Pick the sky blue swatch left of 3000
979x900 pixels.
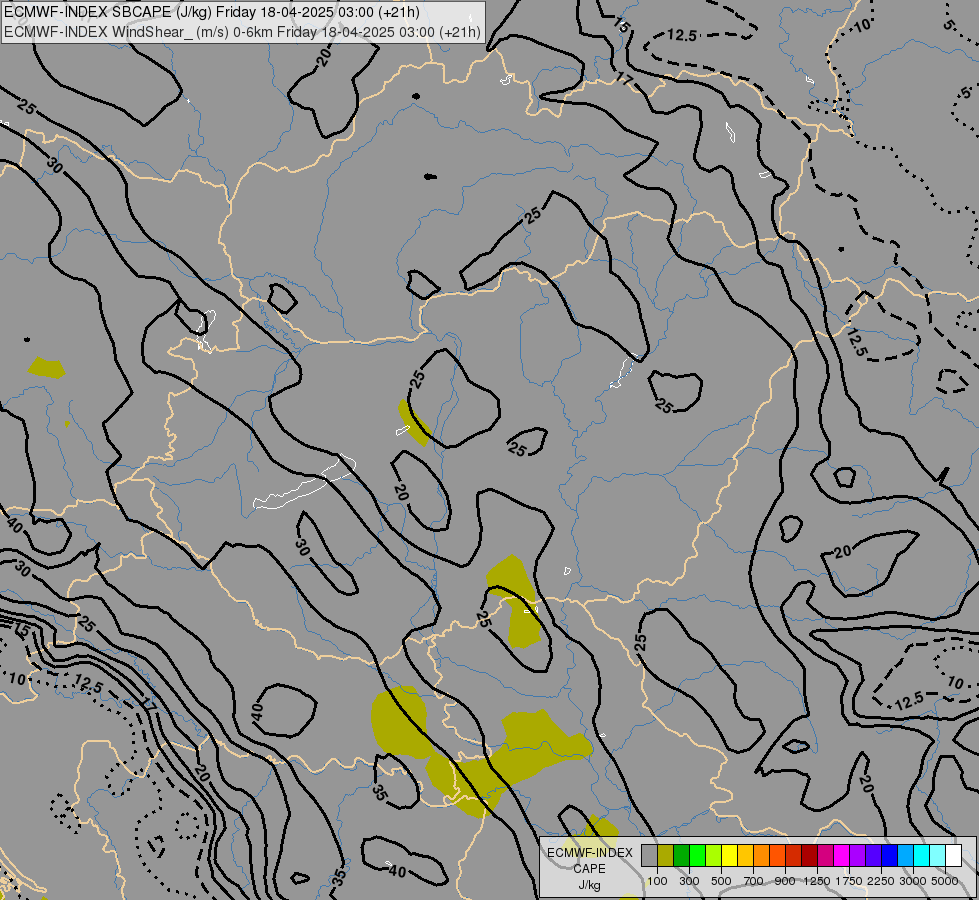(905, 855)
